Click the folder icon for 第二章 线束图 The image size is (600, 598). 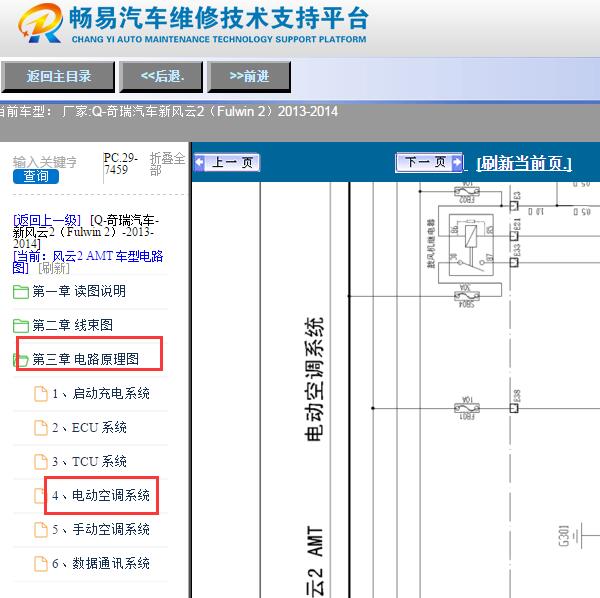click(x=21, y=326)
